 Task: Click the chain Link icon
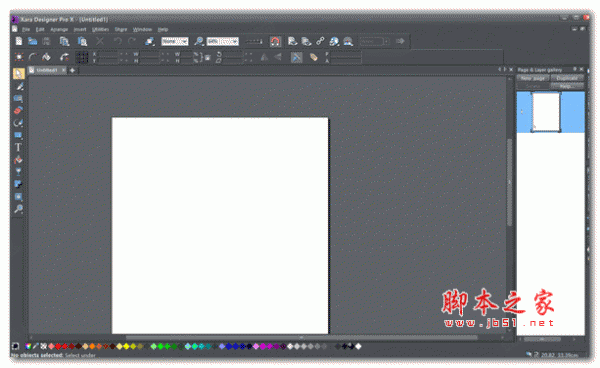click(320, 41)
